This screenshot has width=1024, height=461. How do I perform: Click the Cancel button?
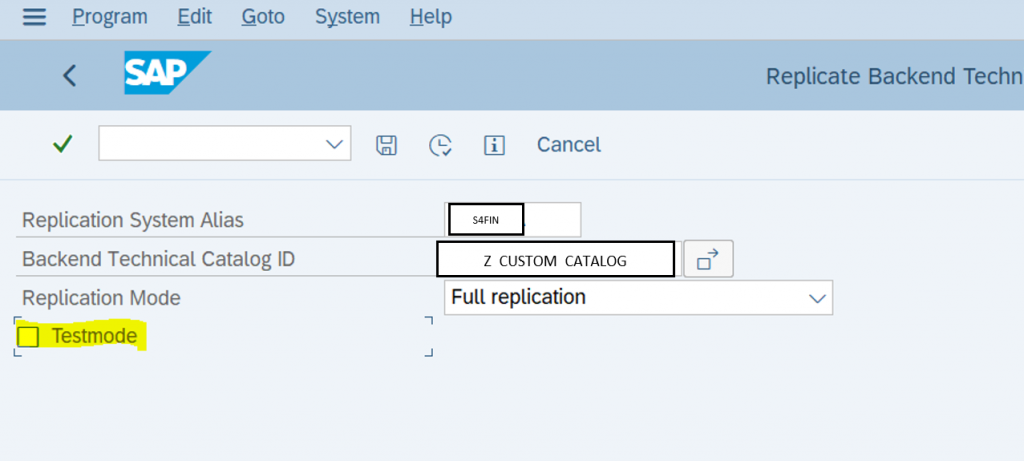[569, 144]
